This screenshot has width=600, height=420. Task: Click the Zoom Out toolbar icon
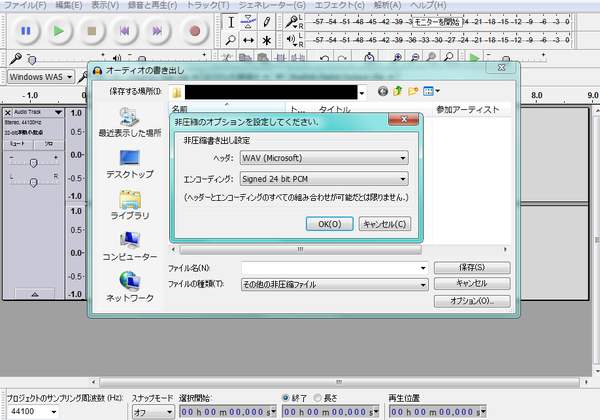tap(414, 58)
